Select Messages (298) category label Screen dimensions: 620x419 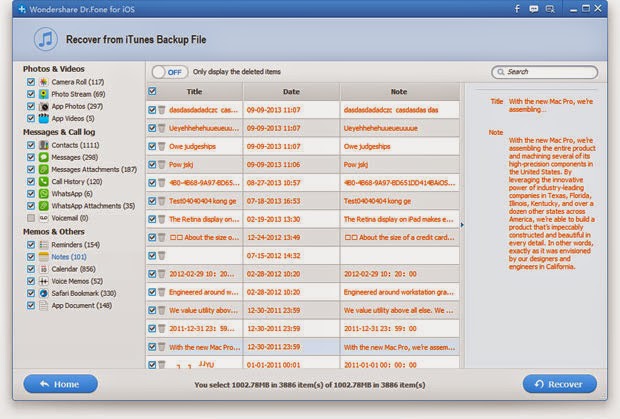(74, 157)
